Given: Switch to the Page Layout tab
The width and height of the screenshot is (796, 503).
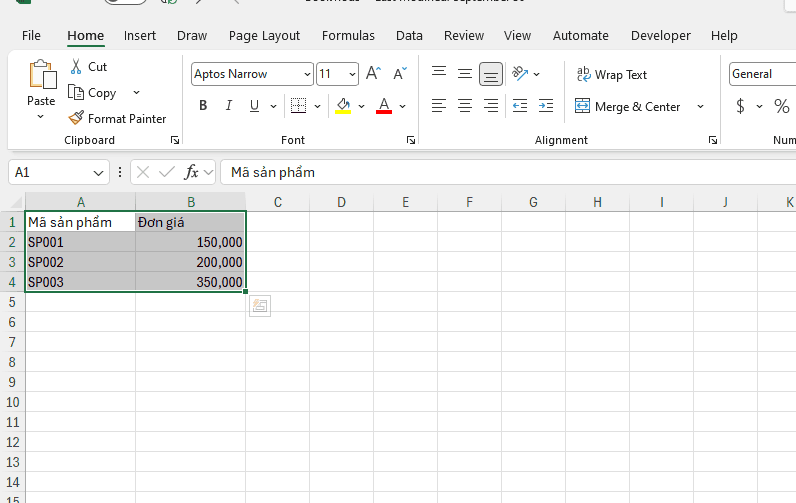Looking at the screenshot, I should tap(264, 36).
